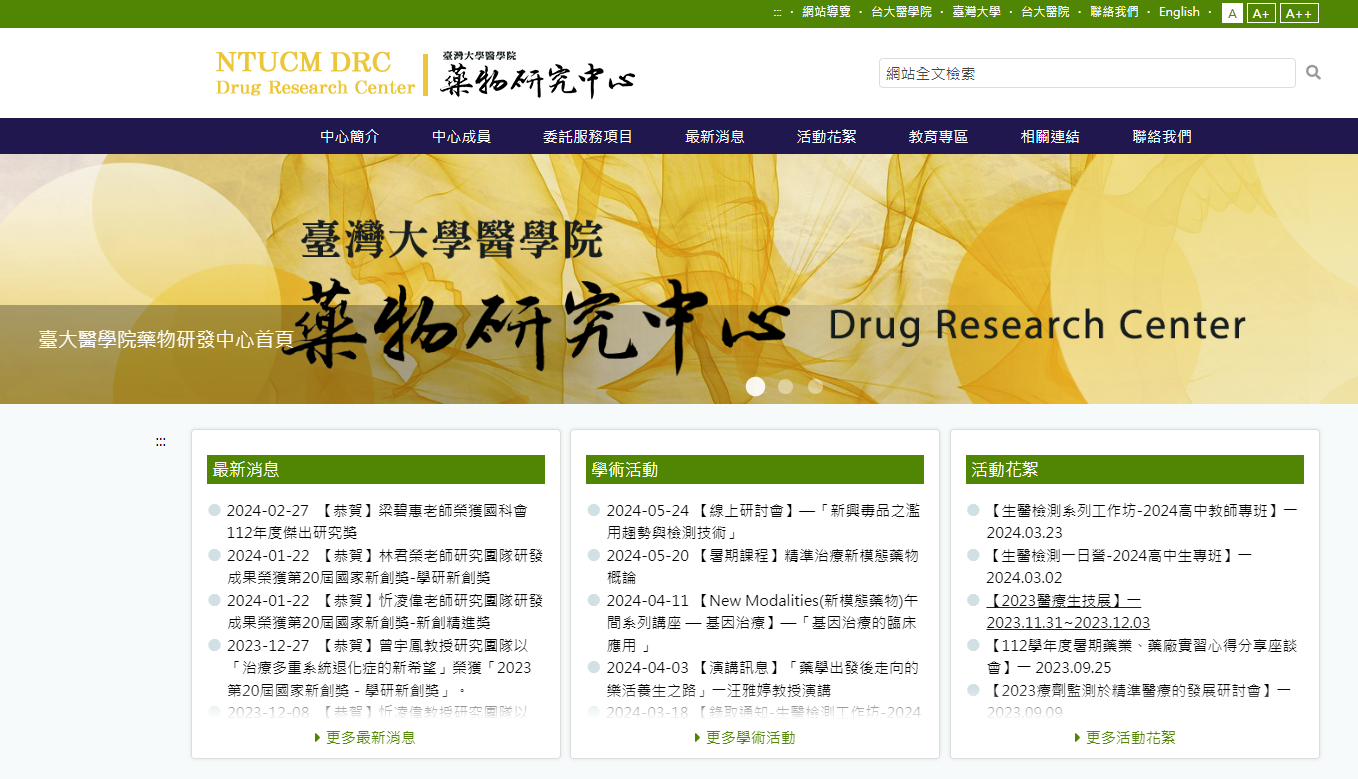
Task: Open the 2024-01-22 林君榮老師 news item
Action: pos(385,566)
